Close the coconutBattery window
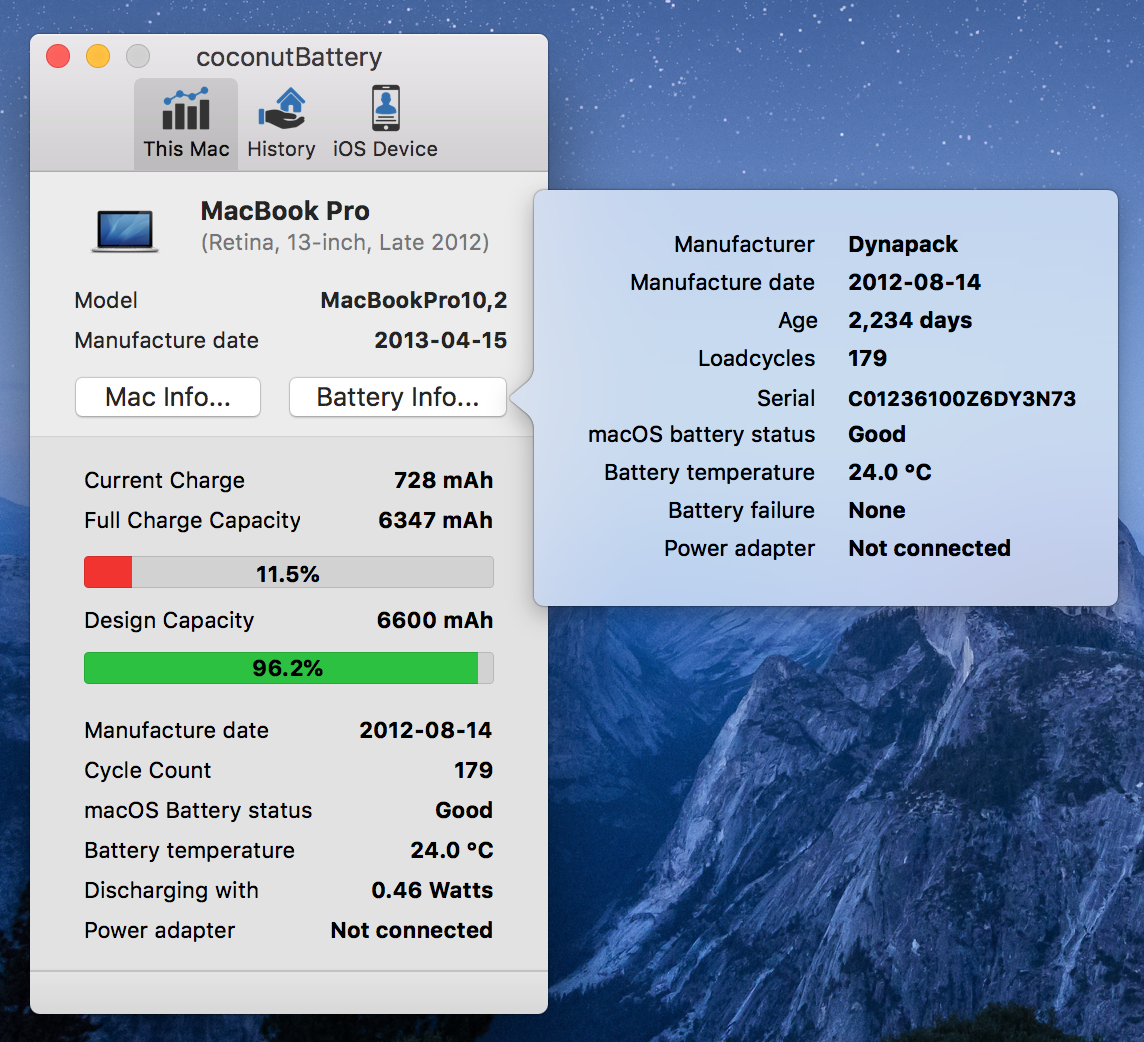The width and height of the screenshot is (1144, 1042). click(x=58, y=56)
